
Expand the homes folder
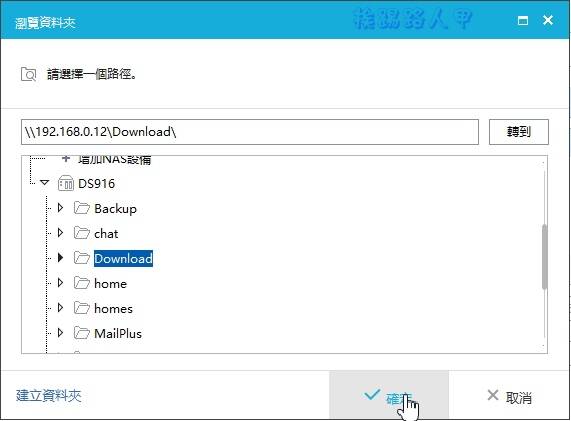point(60,308)
